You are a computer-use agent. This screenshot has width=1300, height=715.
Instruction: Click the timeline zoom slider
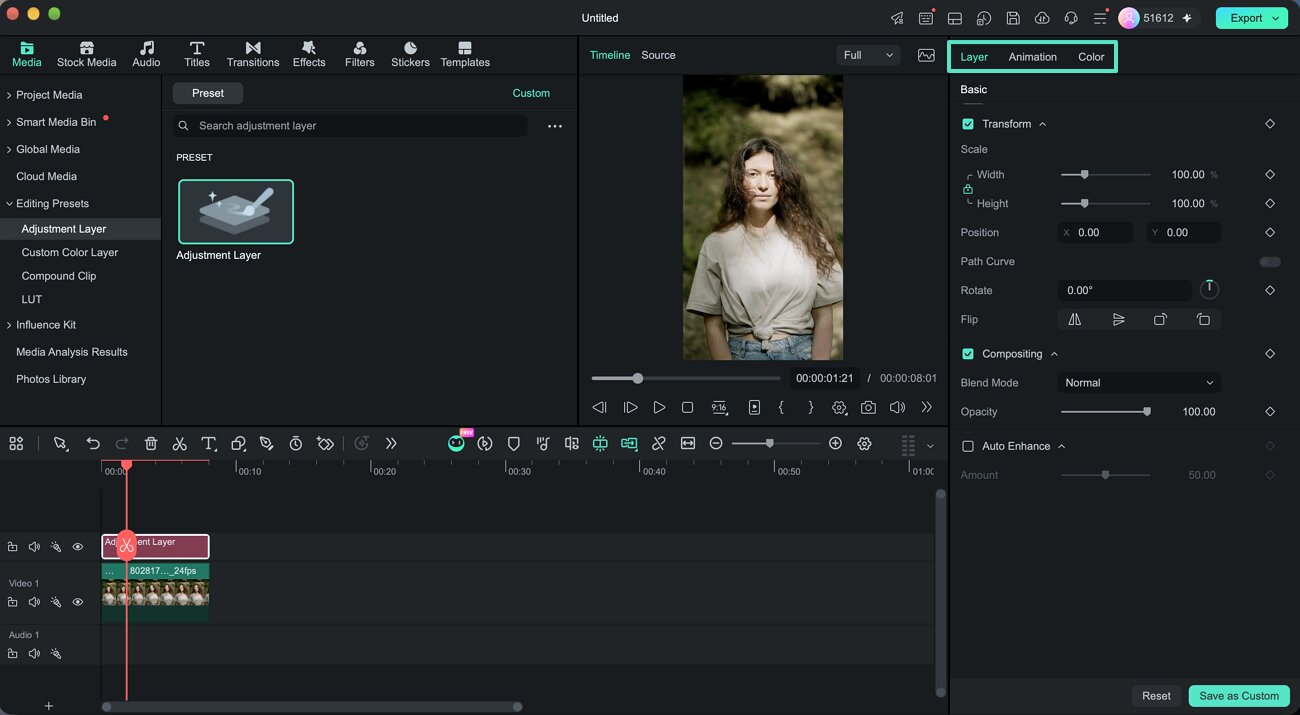(777, 443)
